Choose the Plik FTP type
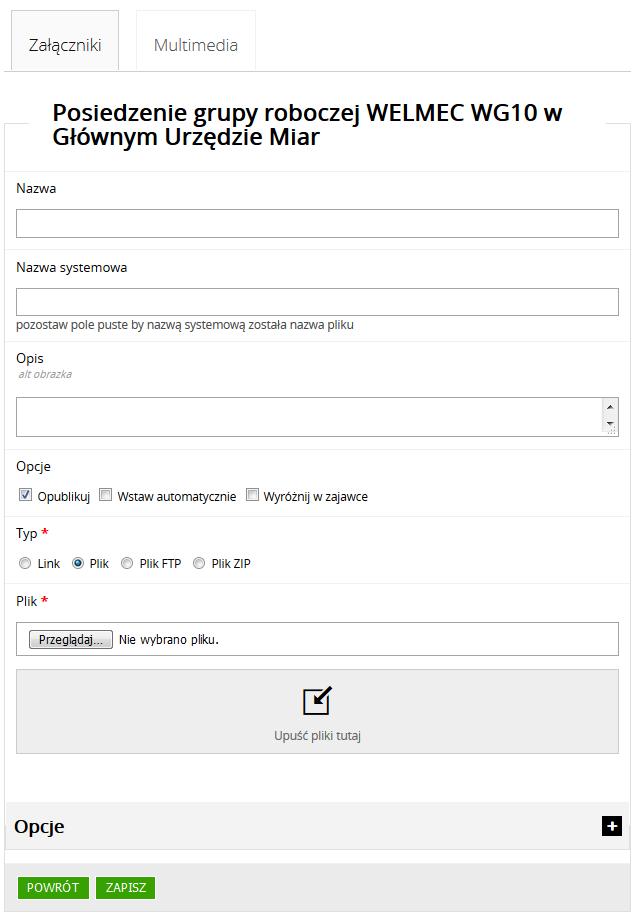635x920 pixels. click(x=127, y=563)
